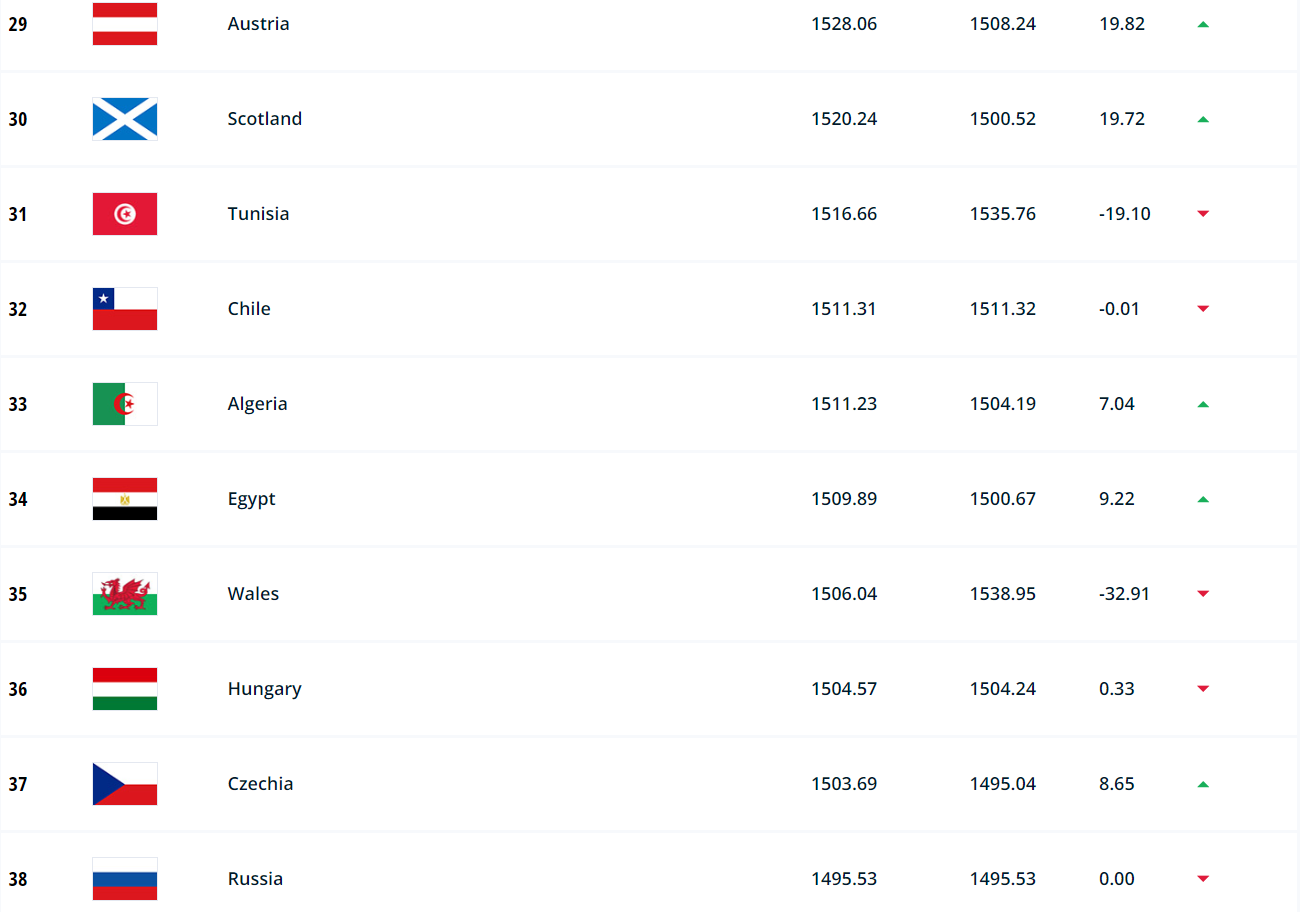Screen dimensions: 1300x912
Task: Click the Egypt flag icon
Action: click(x=125, y=499)
